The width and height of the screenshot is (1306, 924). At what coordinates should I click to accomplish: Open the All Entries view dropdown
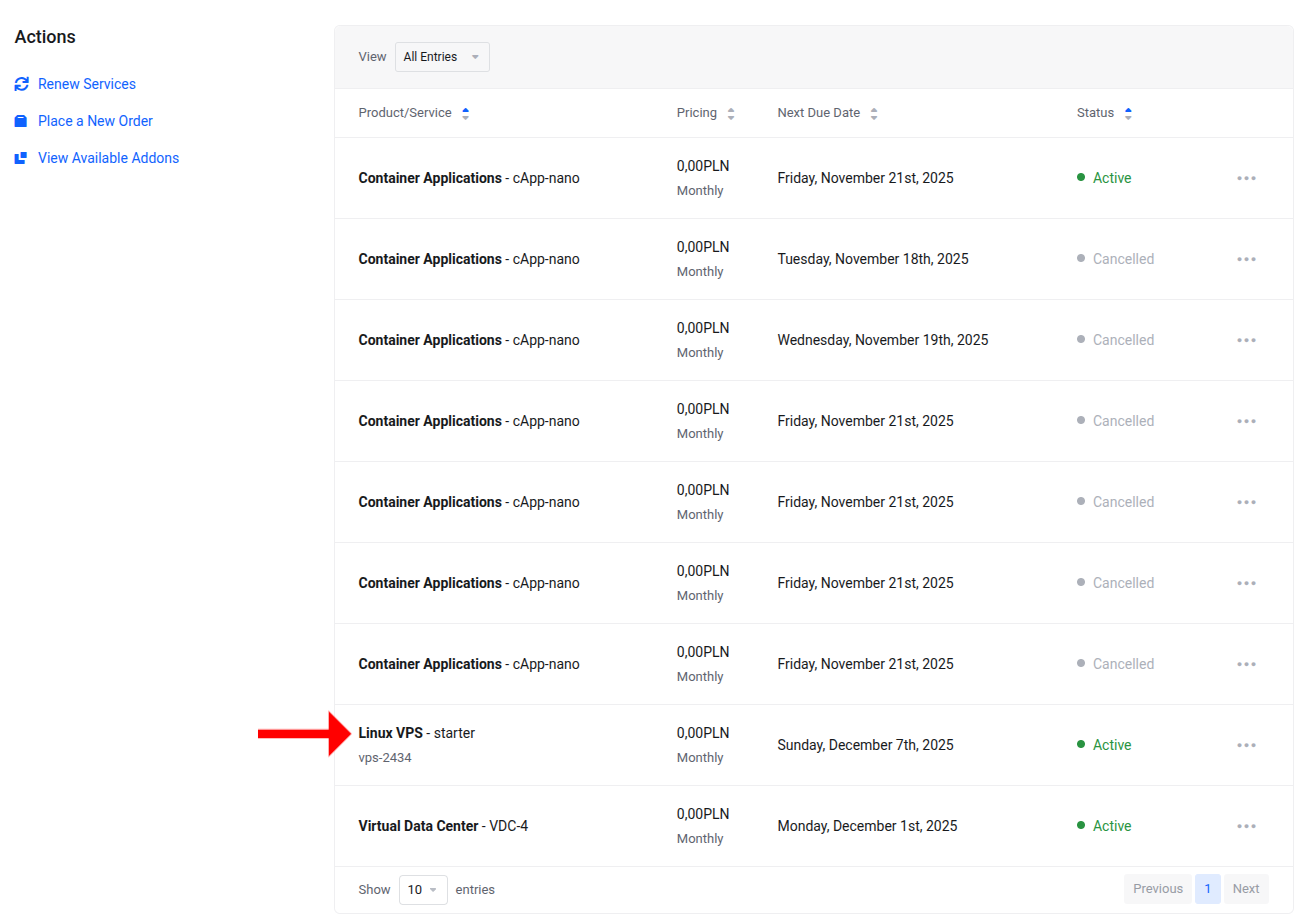click(x=441, y=56)
